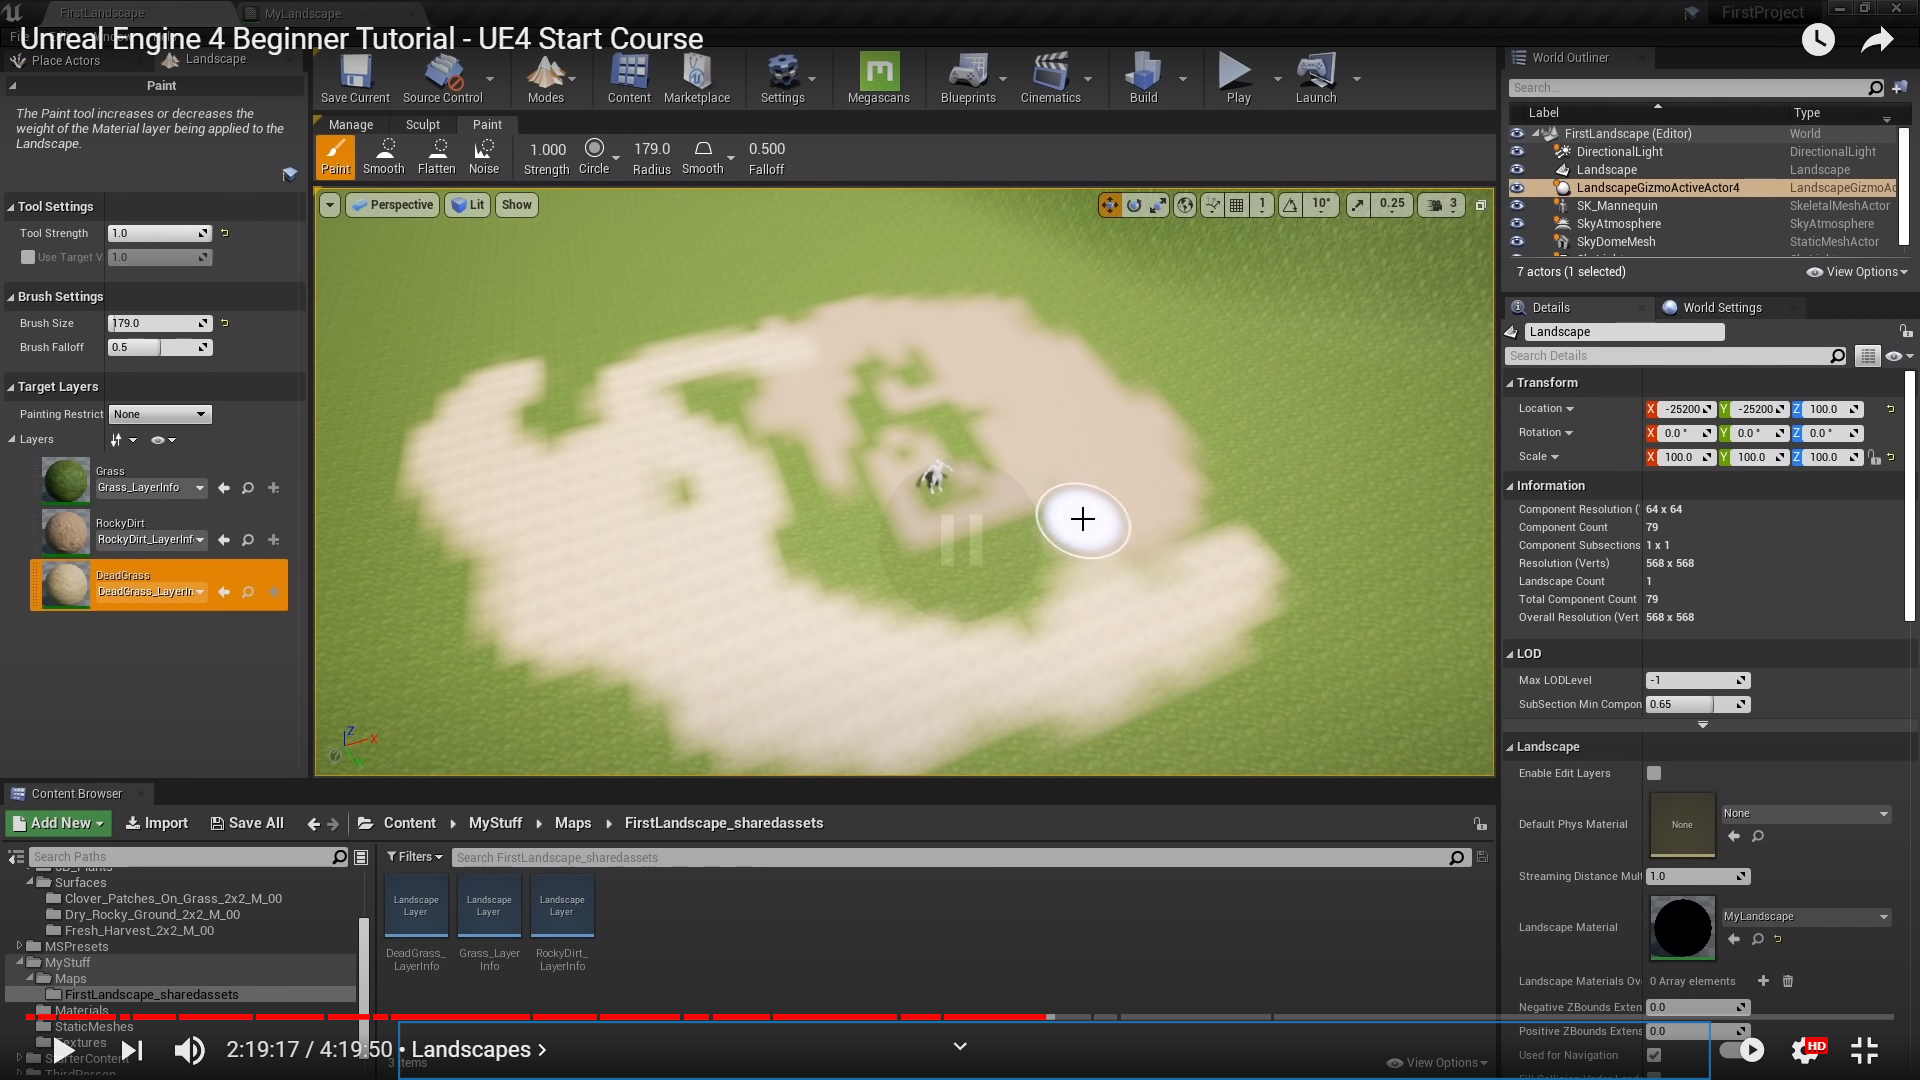Click Save Current in the toolbar
Screen dimensions: 1920x1080
(x=355, y=78)
